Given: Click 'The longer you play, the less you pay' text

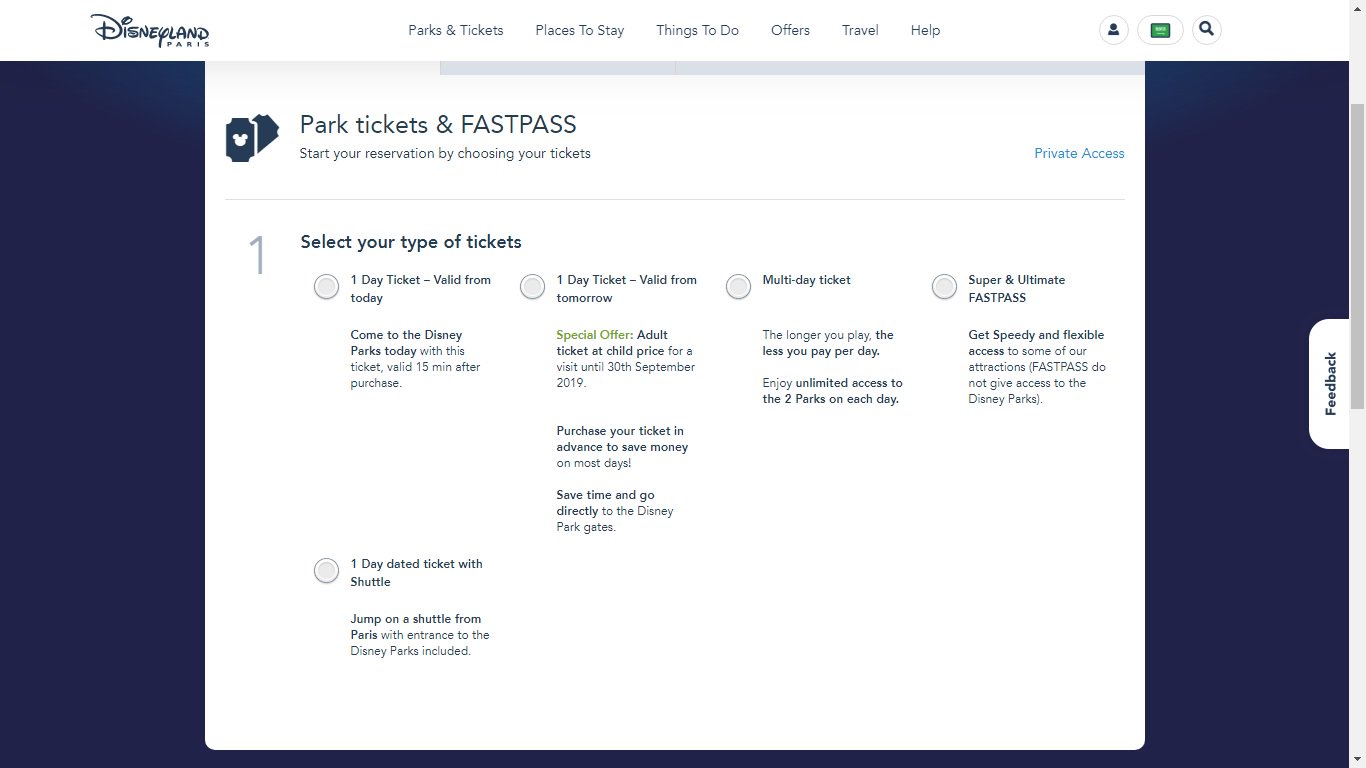Looking at the screenshot, I should coord(828,343).
